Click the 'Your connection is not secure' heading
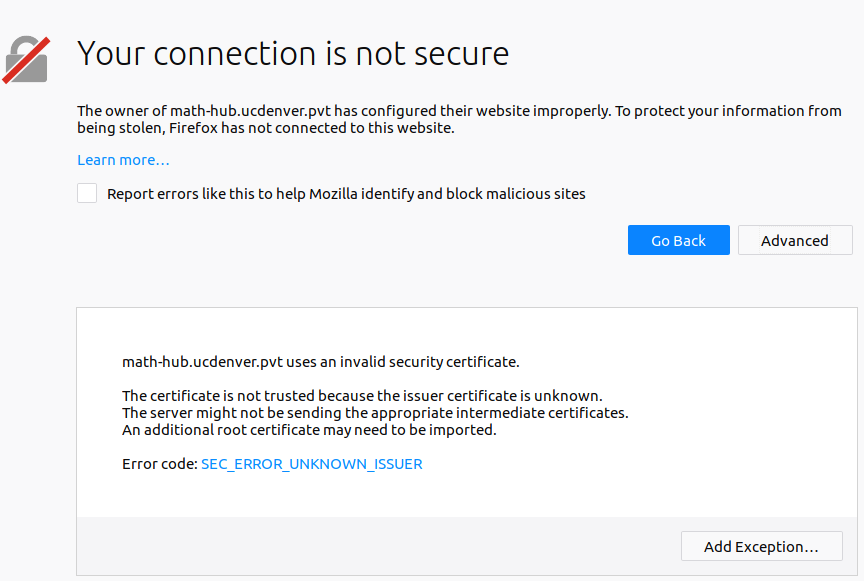 click(293, 53)
